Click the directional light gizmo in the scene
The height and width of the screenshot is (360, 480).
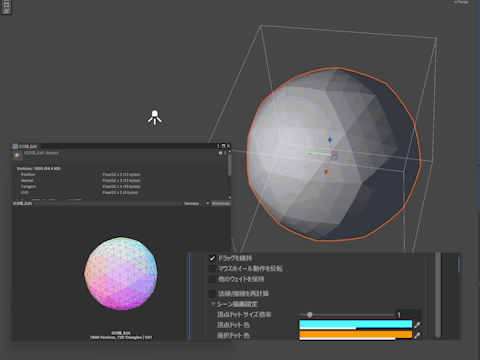pos(155,117)
